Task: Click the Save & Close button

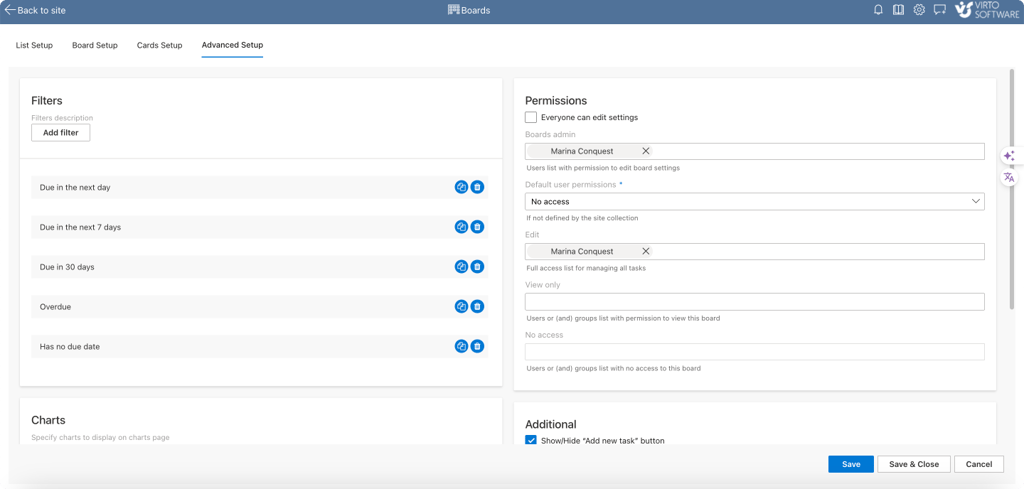Action: (x=914, y=464)
